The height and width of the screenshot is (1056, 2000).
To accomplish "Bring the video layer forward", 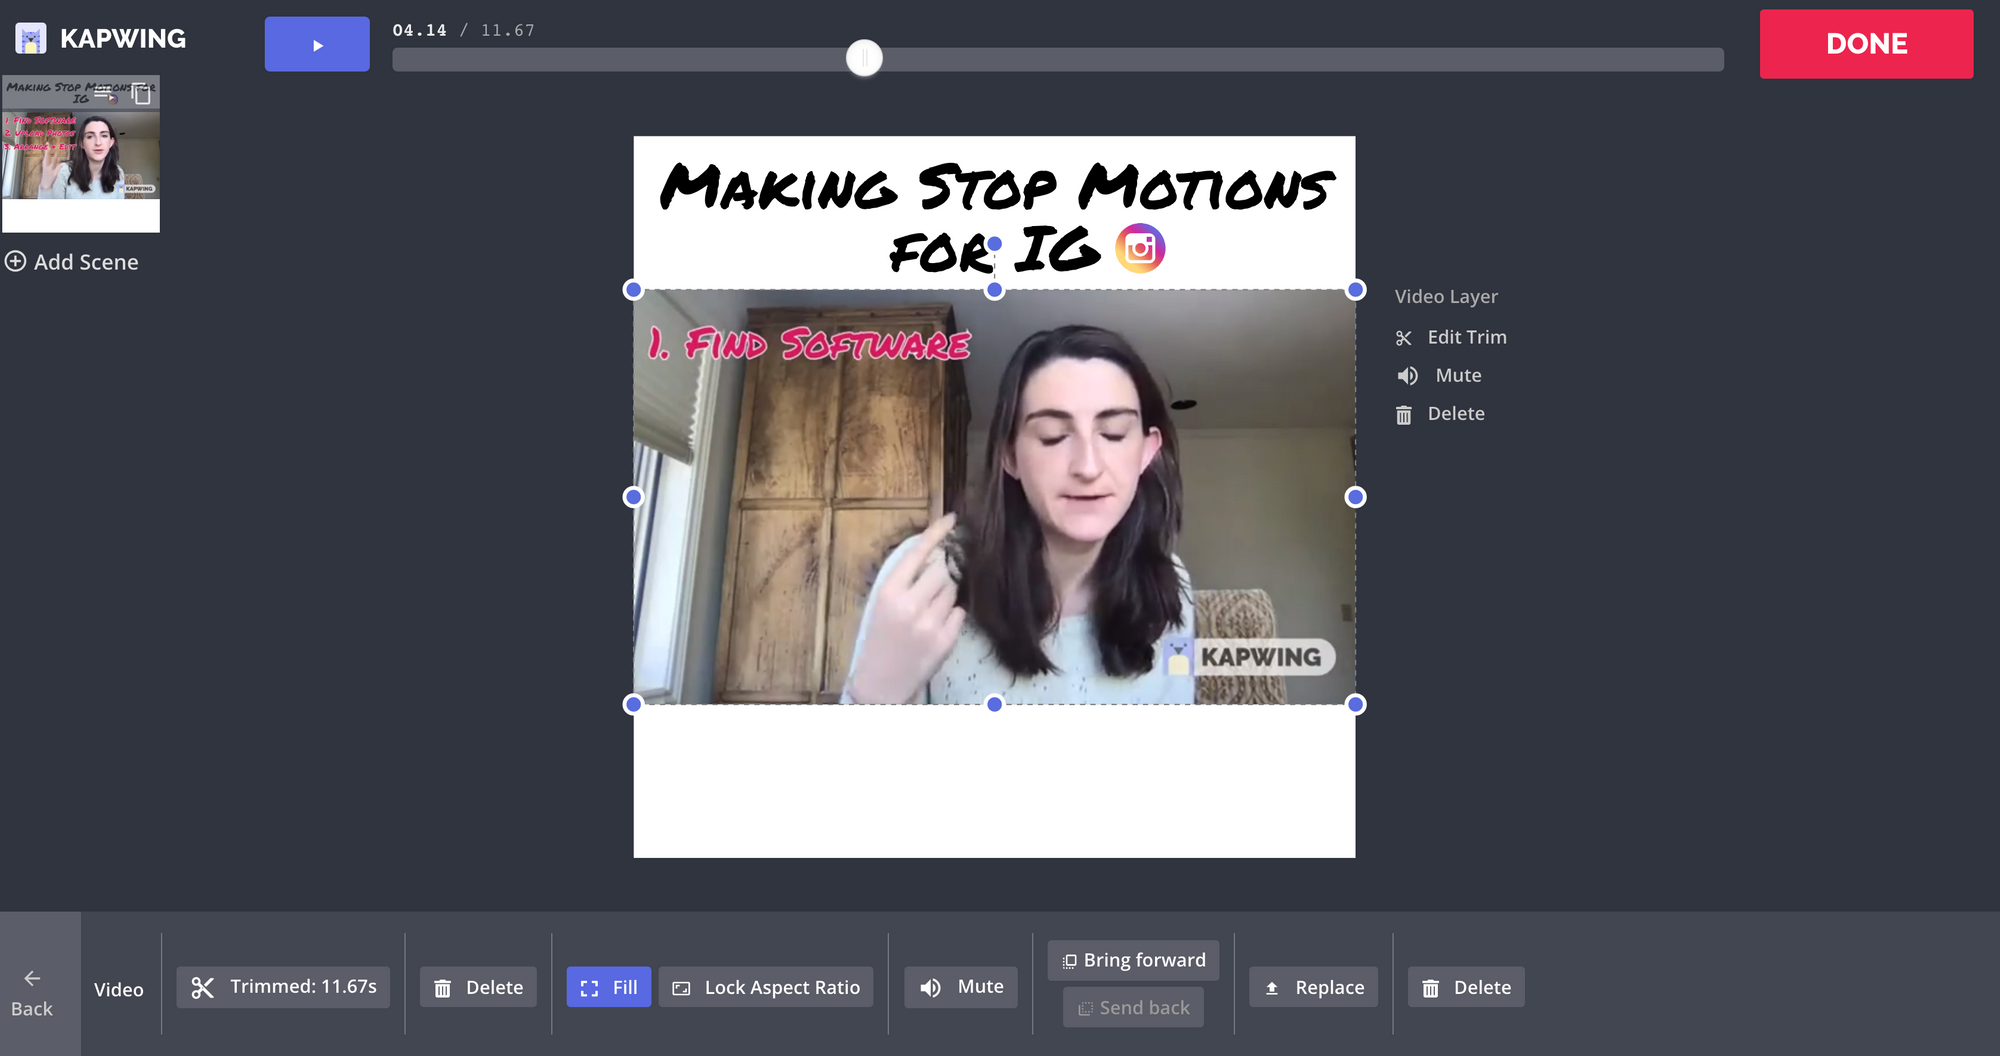I will point(1133,960).
